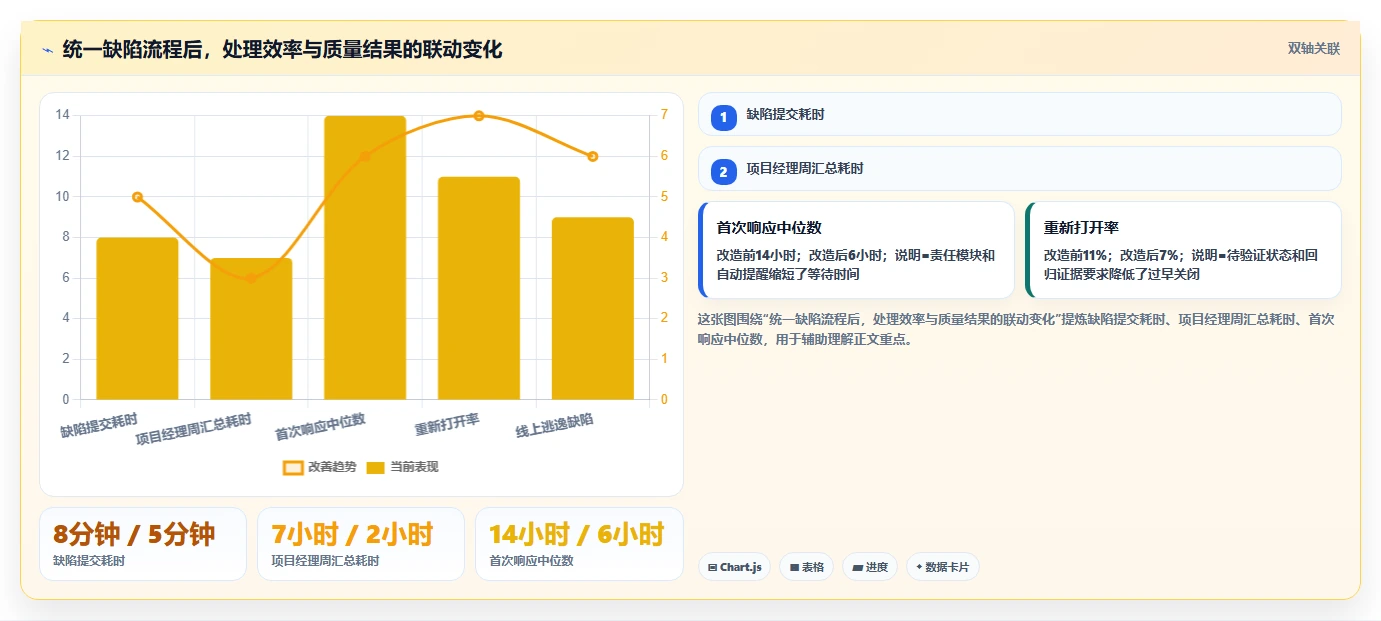This screenshot has height=621, width=1381.
Task: Click the line point at value 7
Action: click(479, 116)
